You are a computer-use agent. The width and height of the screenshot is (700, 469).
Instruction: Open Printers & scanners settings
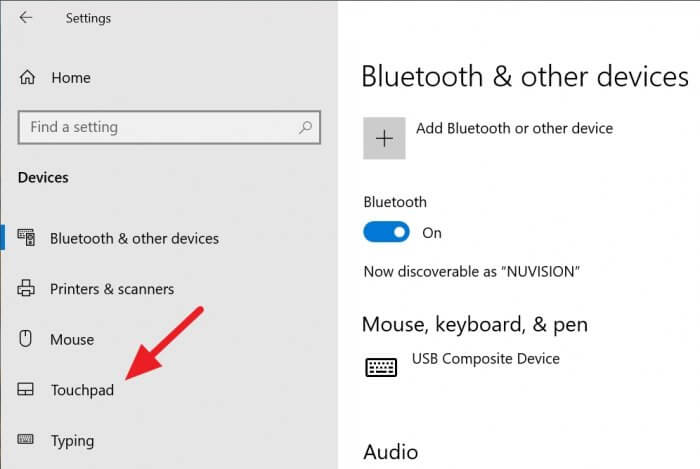coord(112,289)
